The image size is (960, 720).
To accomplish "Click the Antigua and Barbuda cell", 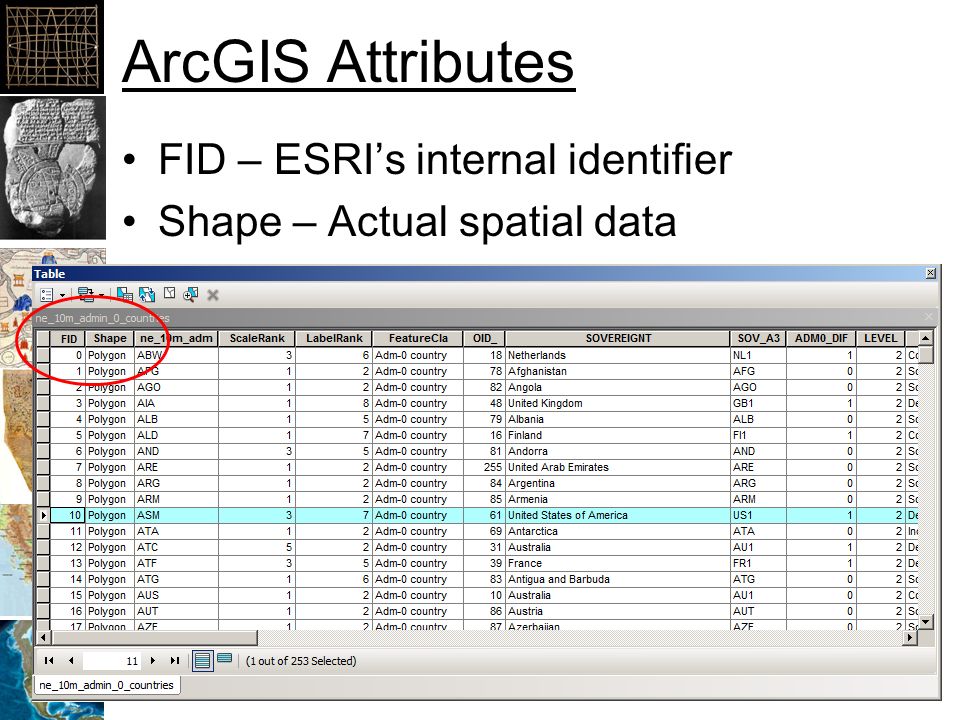I will tap(617, 579).
